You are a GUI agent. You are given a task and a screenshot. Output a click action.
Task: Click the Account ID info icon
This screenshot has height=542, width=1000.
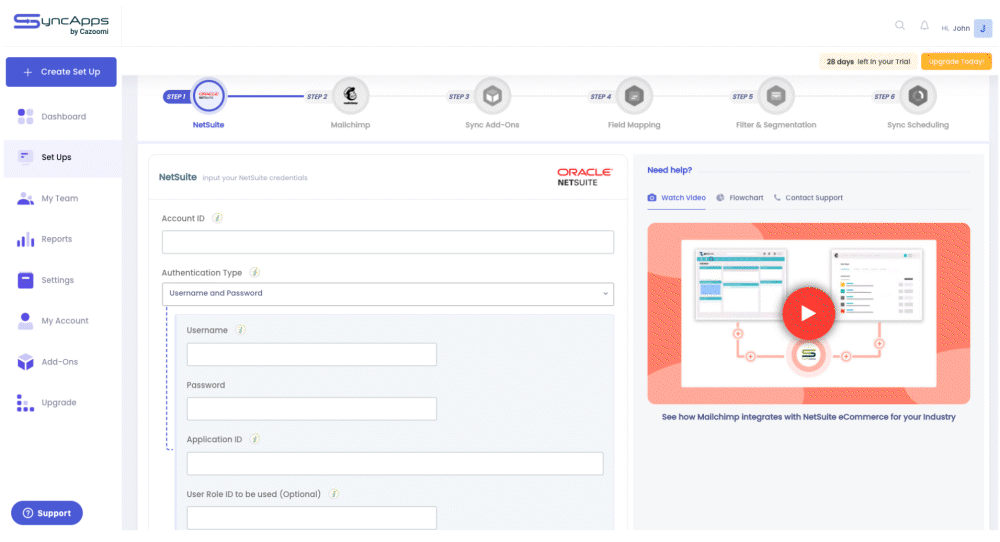click(x=217, y=218)
